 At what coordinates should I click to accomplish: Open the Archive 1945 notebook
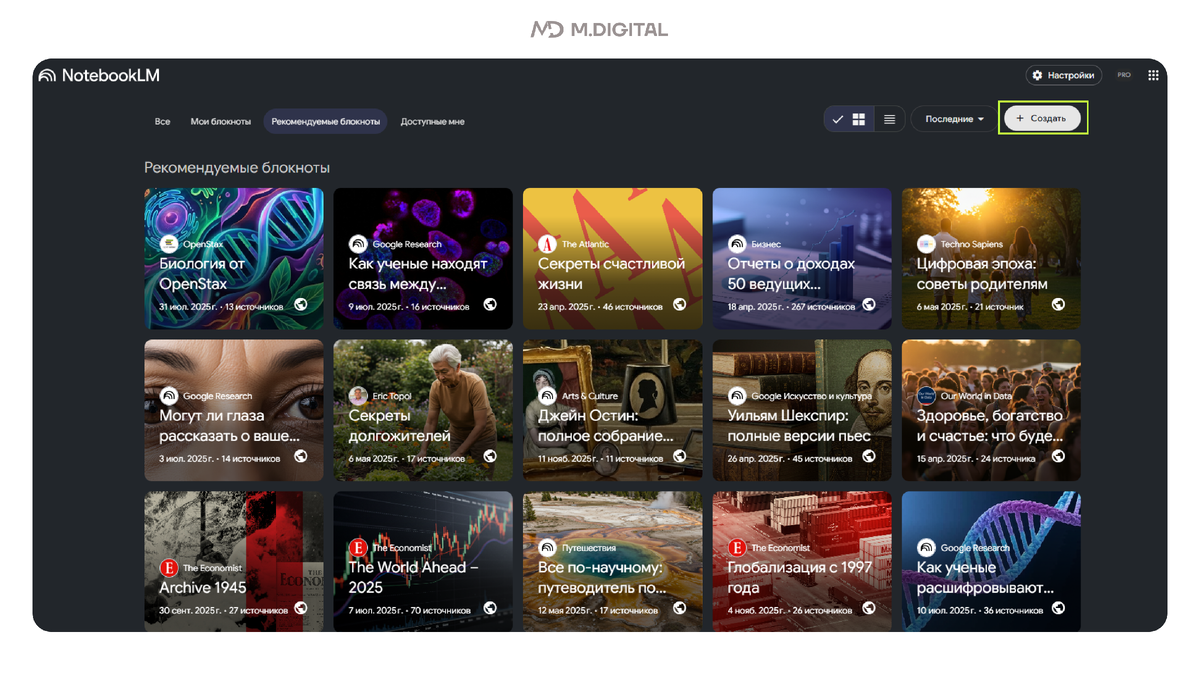coord(234,561)
